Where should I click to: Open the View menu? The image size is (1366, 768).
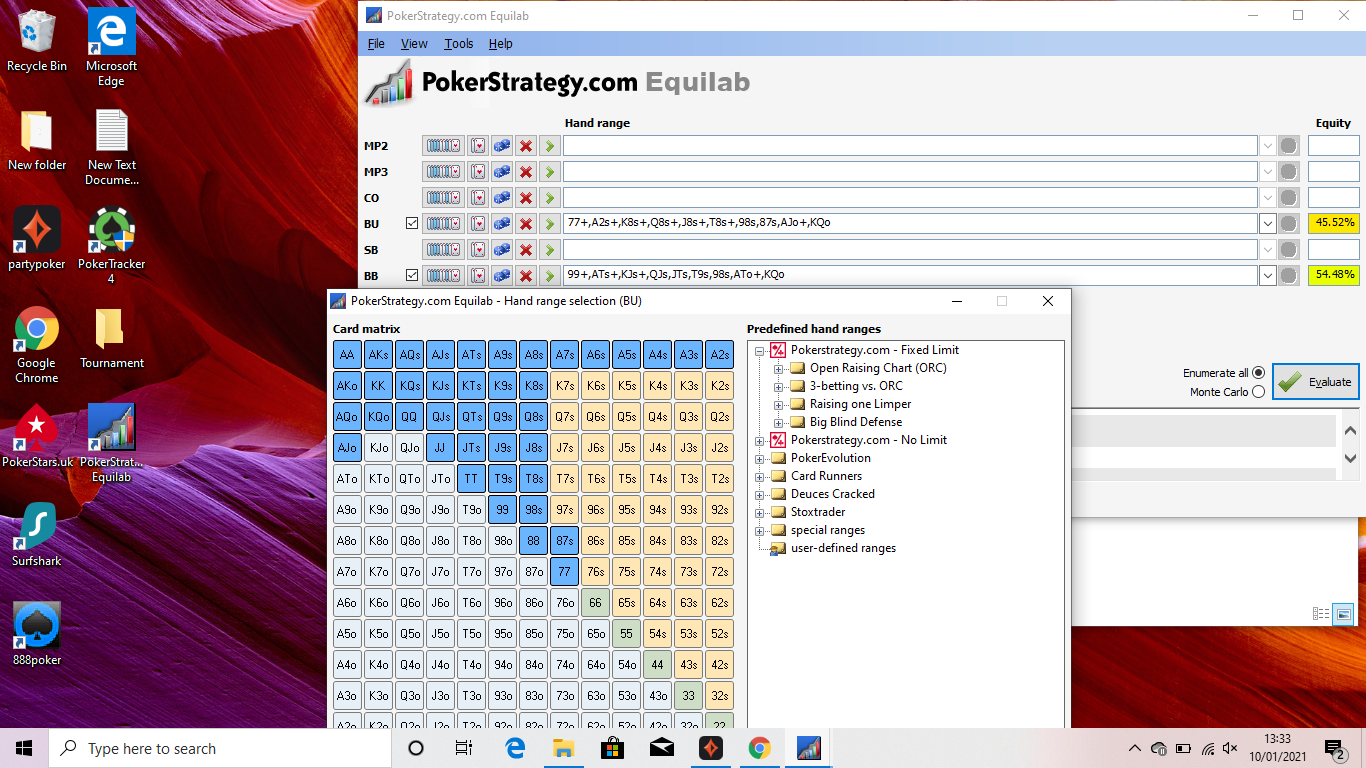tap(414, 44)
